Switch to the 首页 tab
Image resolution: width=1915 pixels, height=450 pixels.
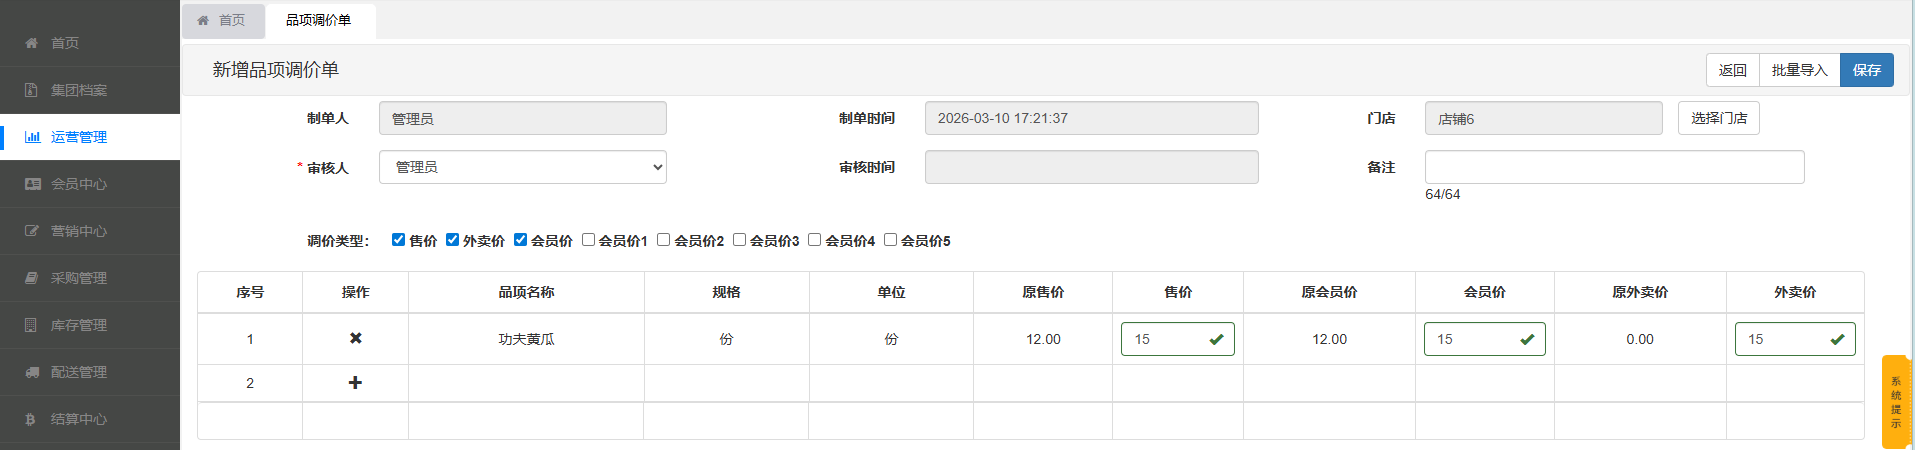click(x=222, y=20)
